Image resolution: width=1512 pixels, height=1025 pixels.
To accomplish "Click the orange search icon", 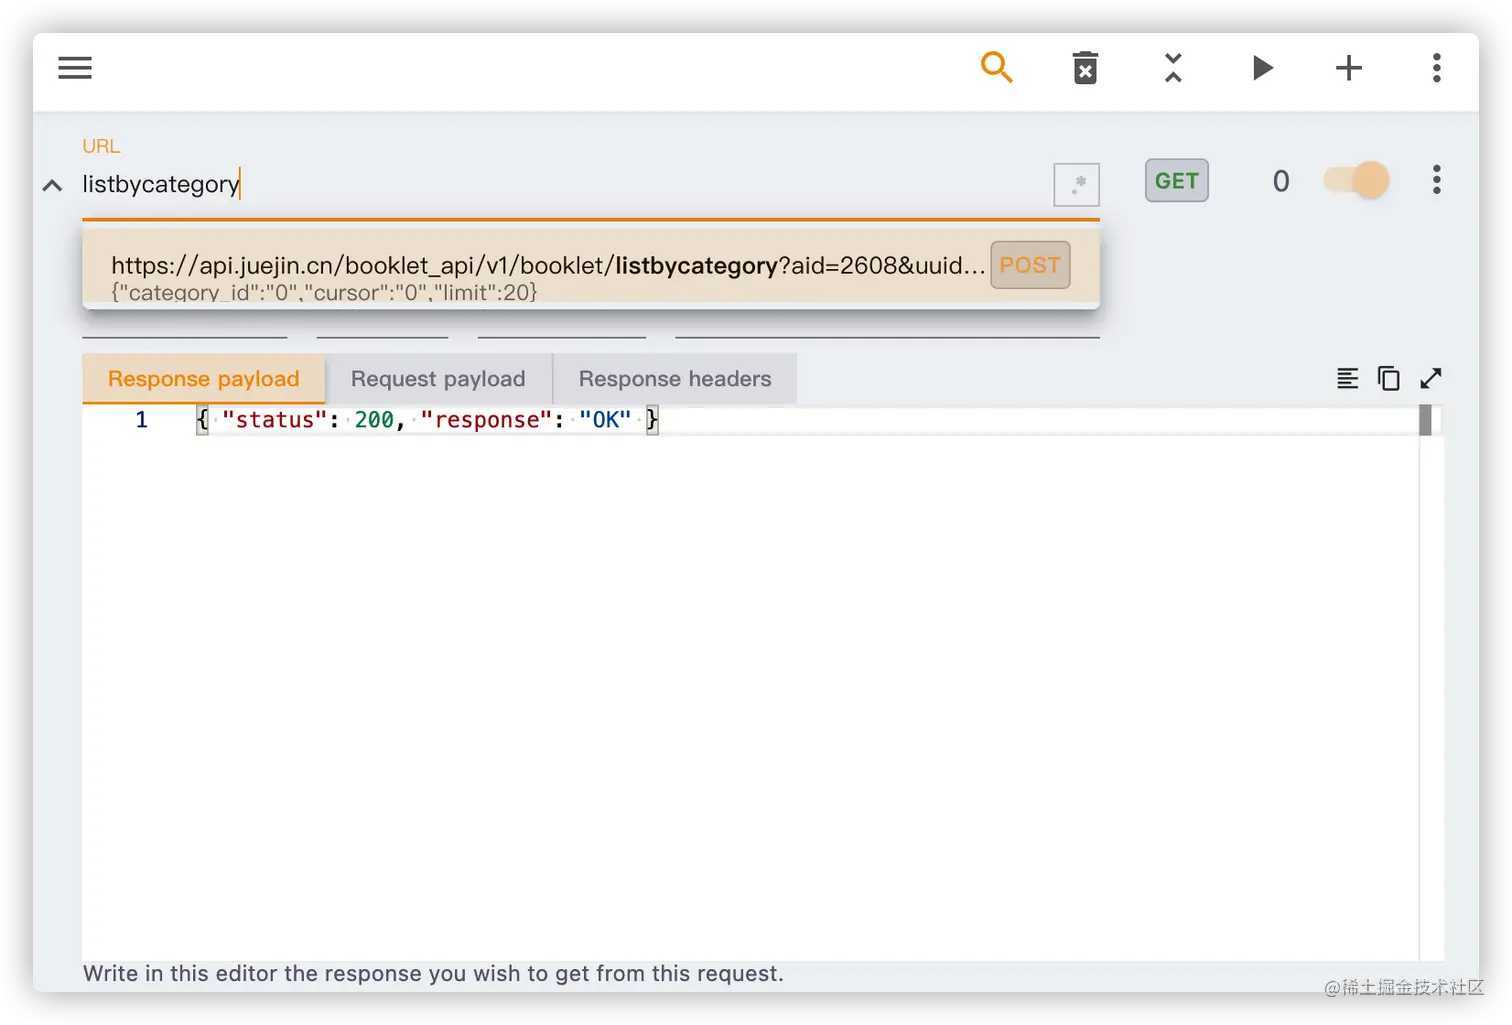I will pos(997,68).
